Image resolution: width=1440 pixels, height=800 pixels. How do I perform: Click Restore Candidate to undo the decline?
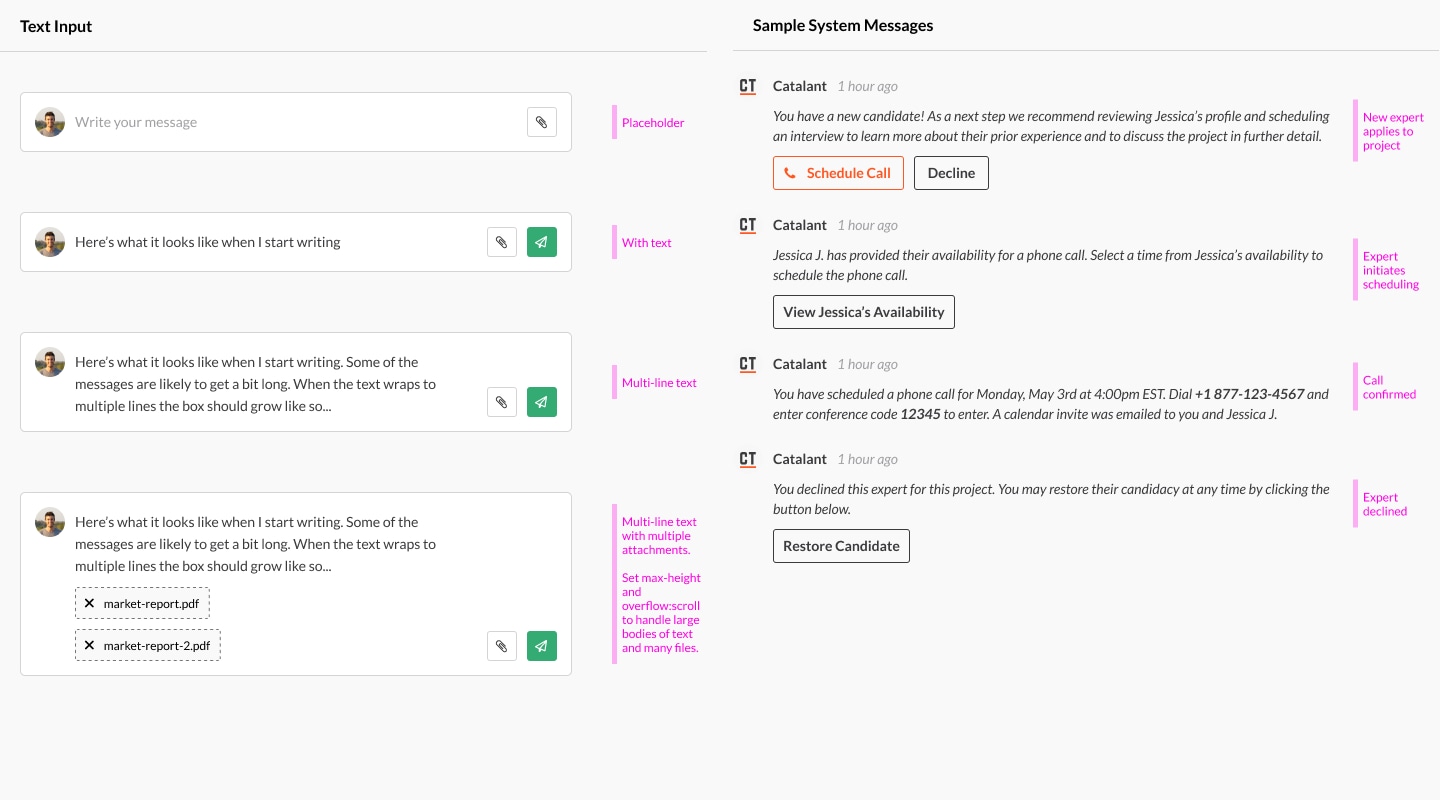point(841,546)
